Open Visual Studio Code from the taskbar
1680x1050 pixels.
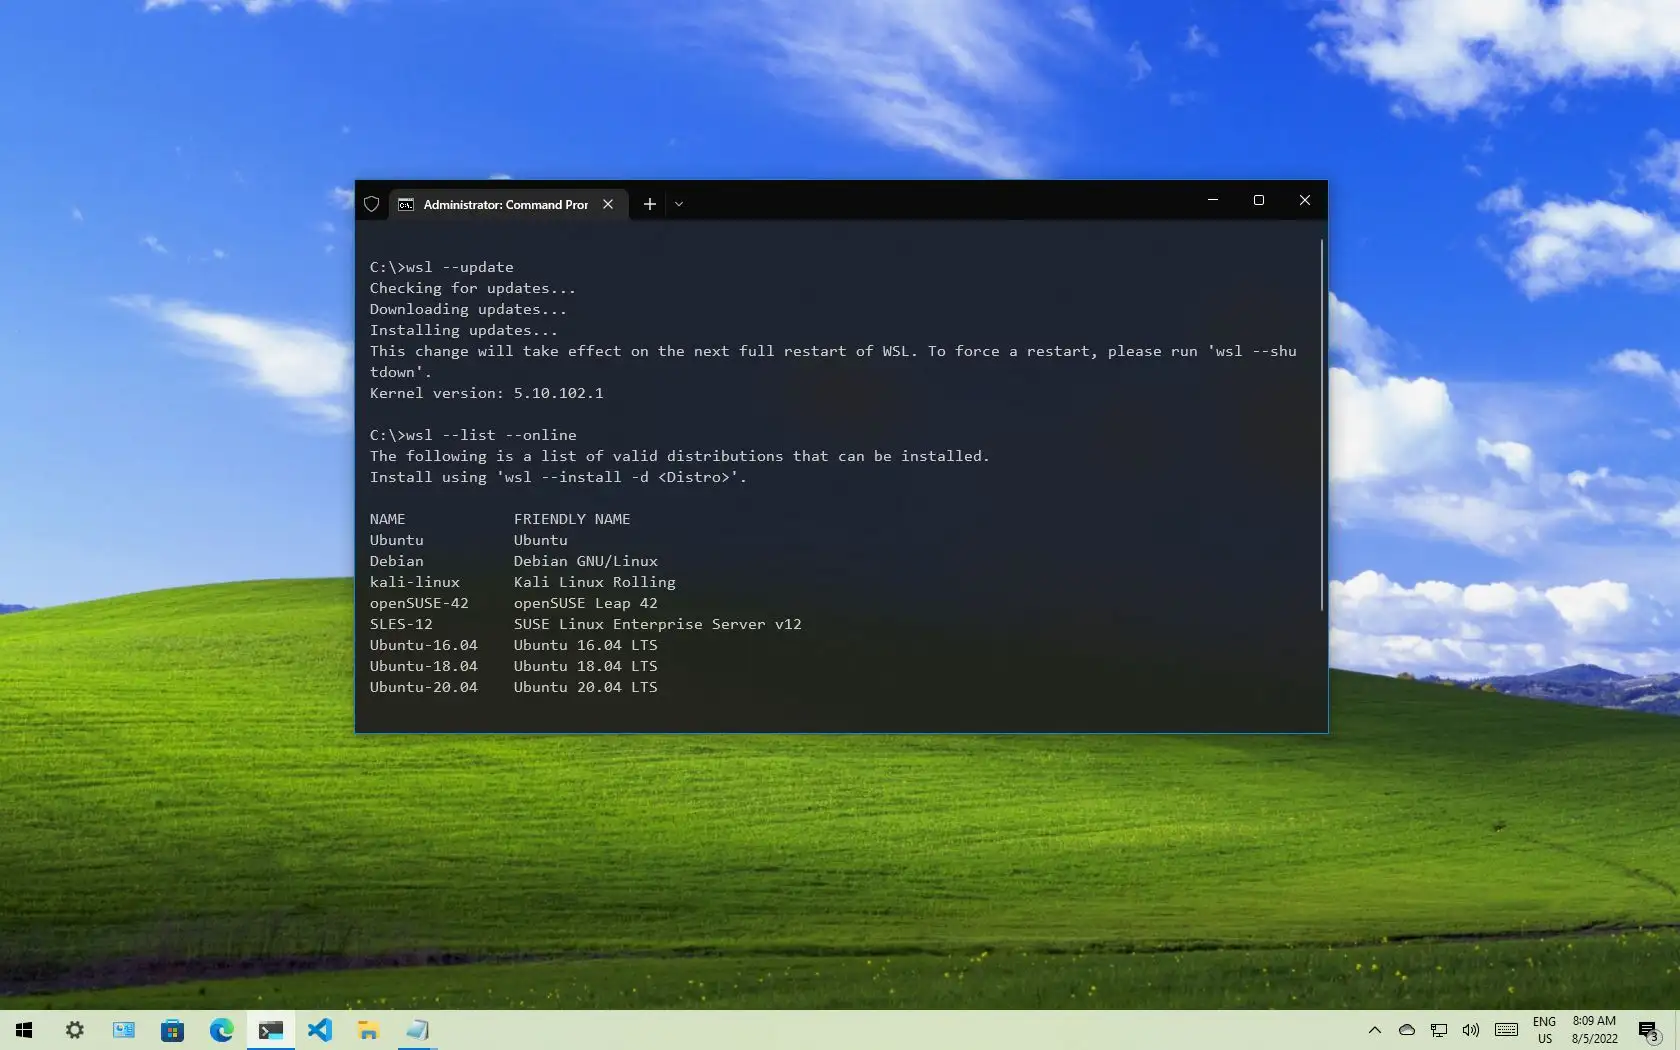point(320,1031)
